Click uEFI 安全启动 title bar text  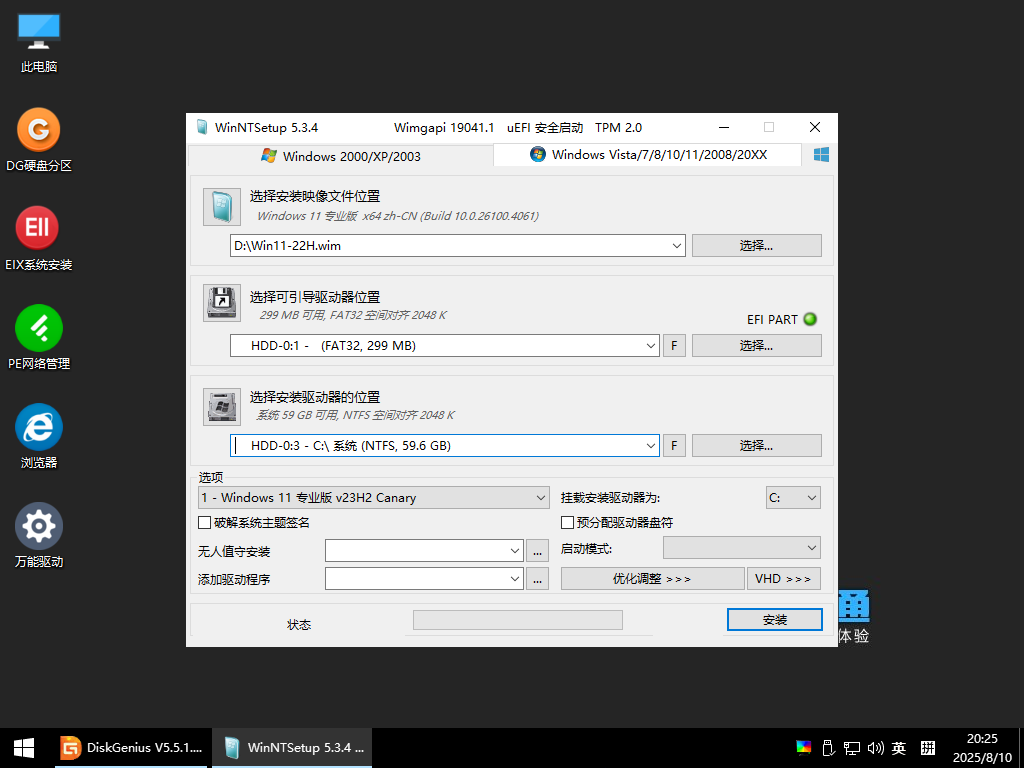pos(545,127)
